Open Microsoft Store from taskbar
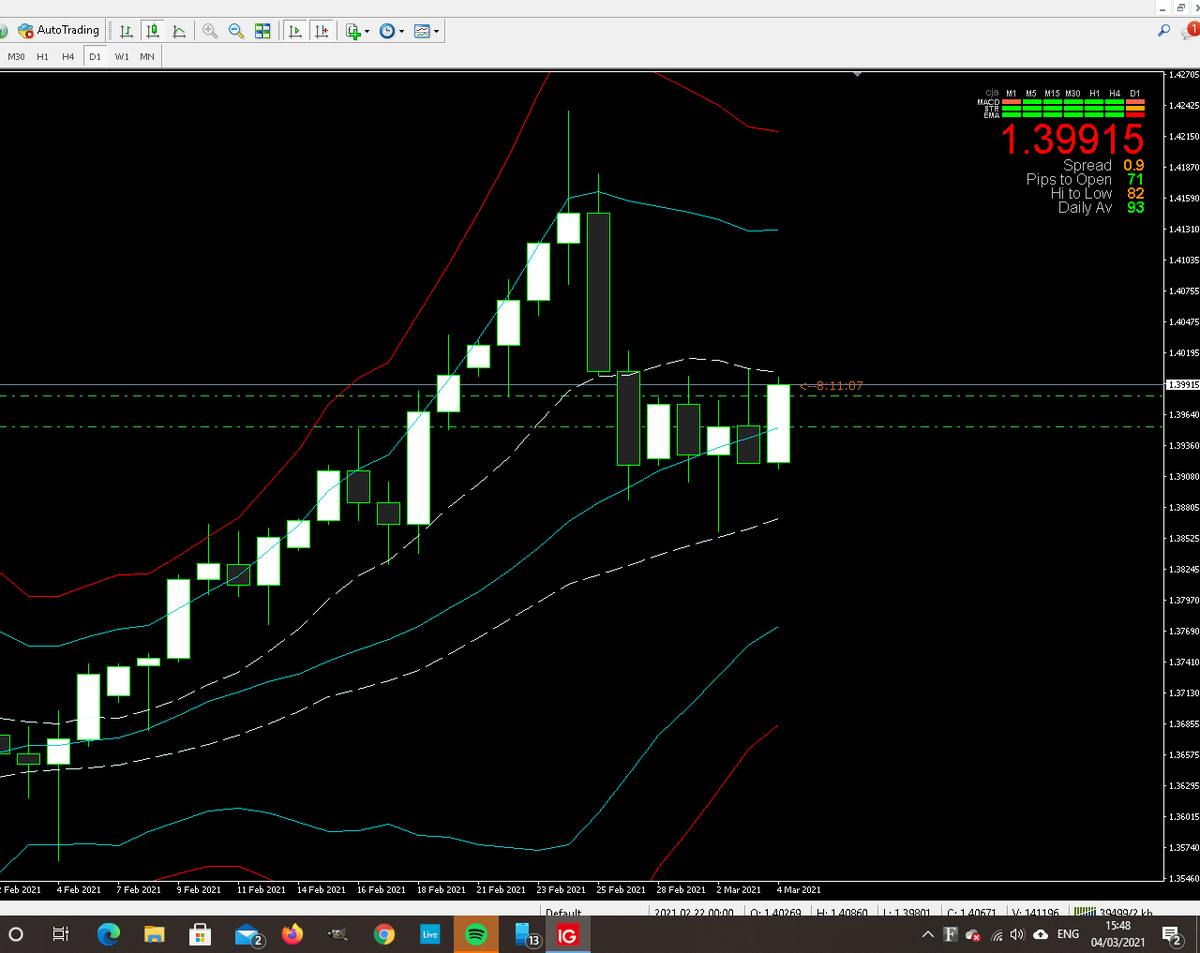This screenshot has width=1200, height=953. (x=200, y=935)
